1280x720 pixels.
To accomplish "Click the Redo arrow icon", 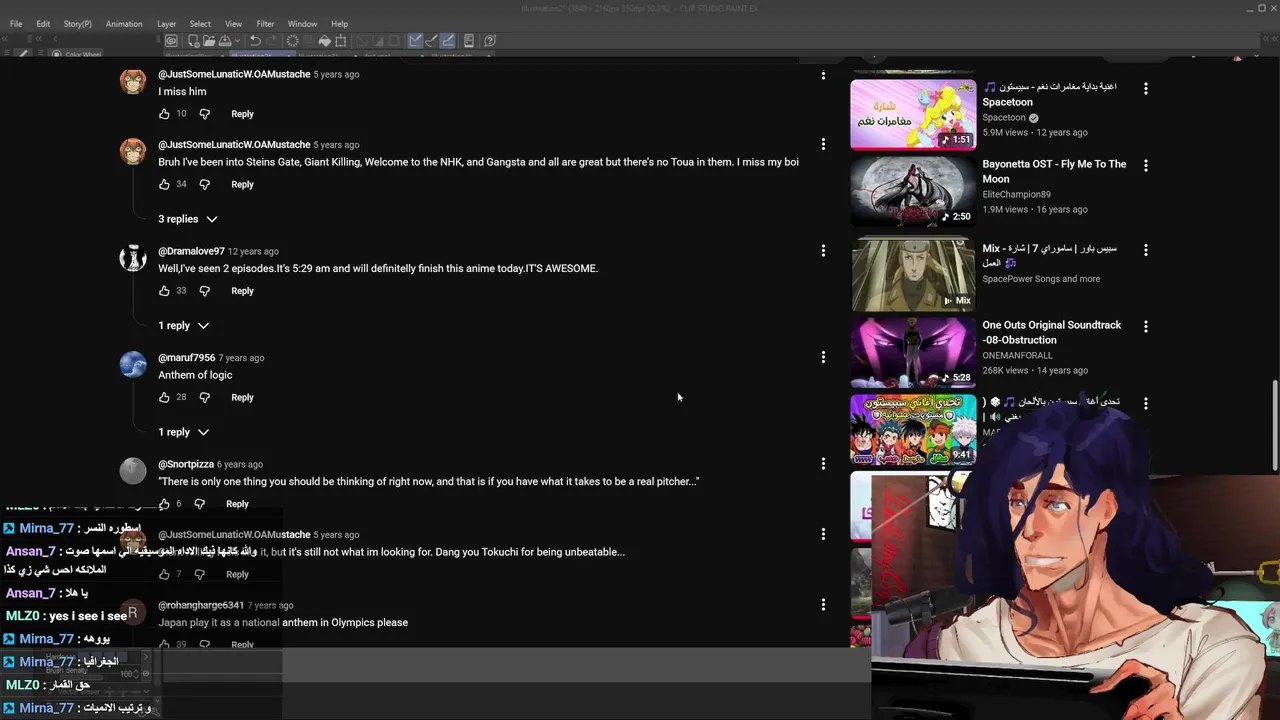I will click(271, 41).
